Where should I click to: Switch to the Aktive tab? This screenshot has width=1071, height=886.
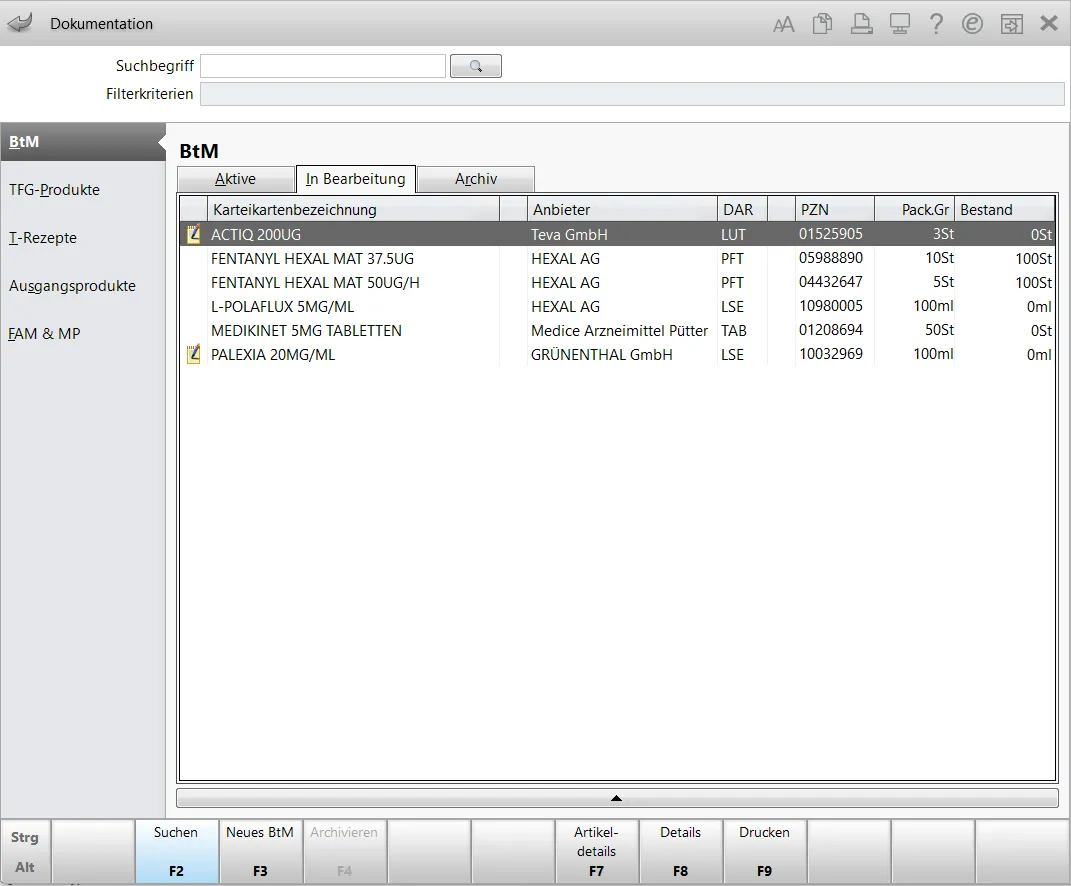click(x=236, y=179)
